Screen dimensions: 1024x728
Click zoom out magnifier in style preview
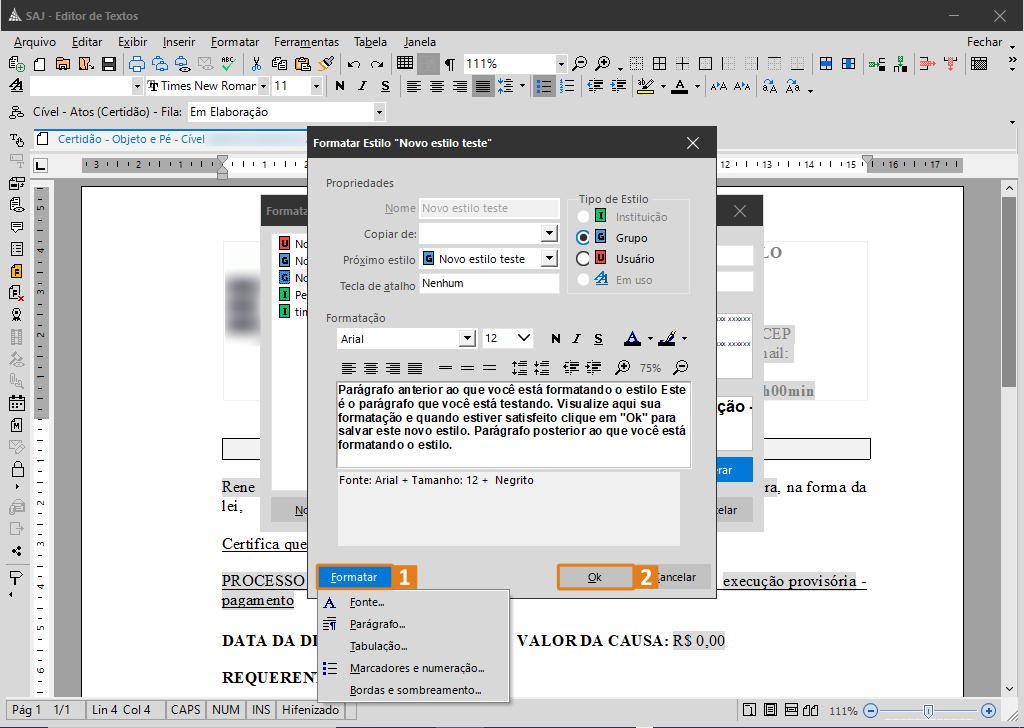click(680, 368)
